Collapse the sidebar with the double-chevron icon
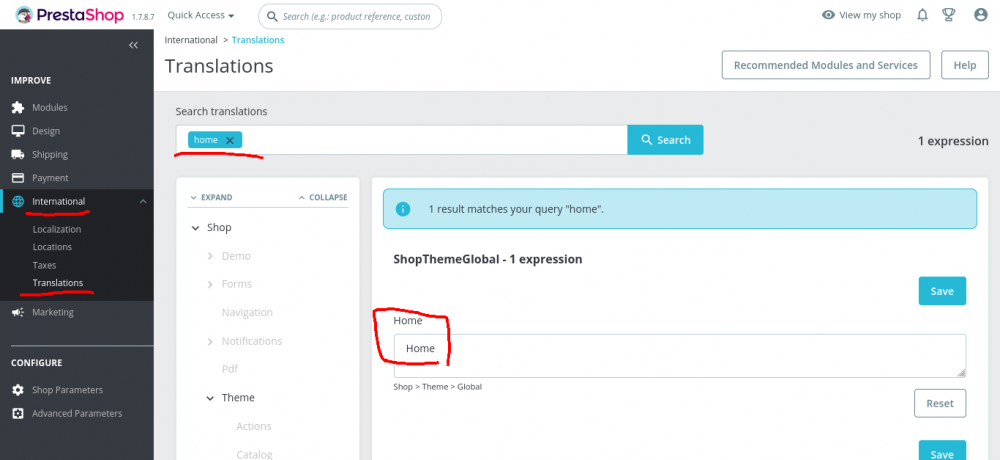 click(x=133, y=45)
